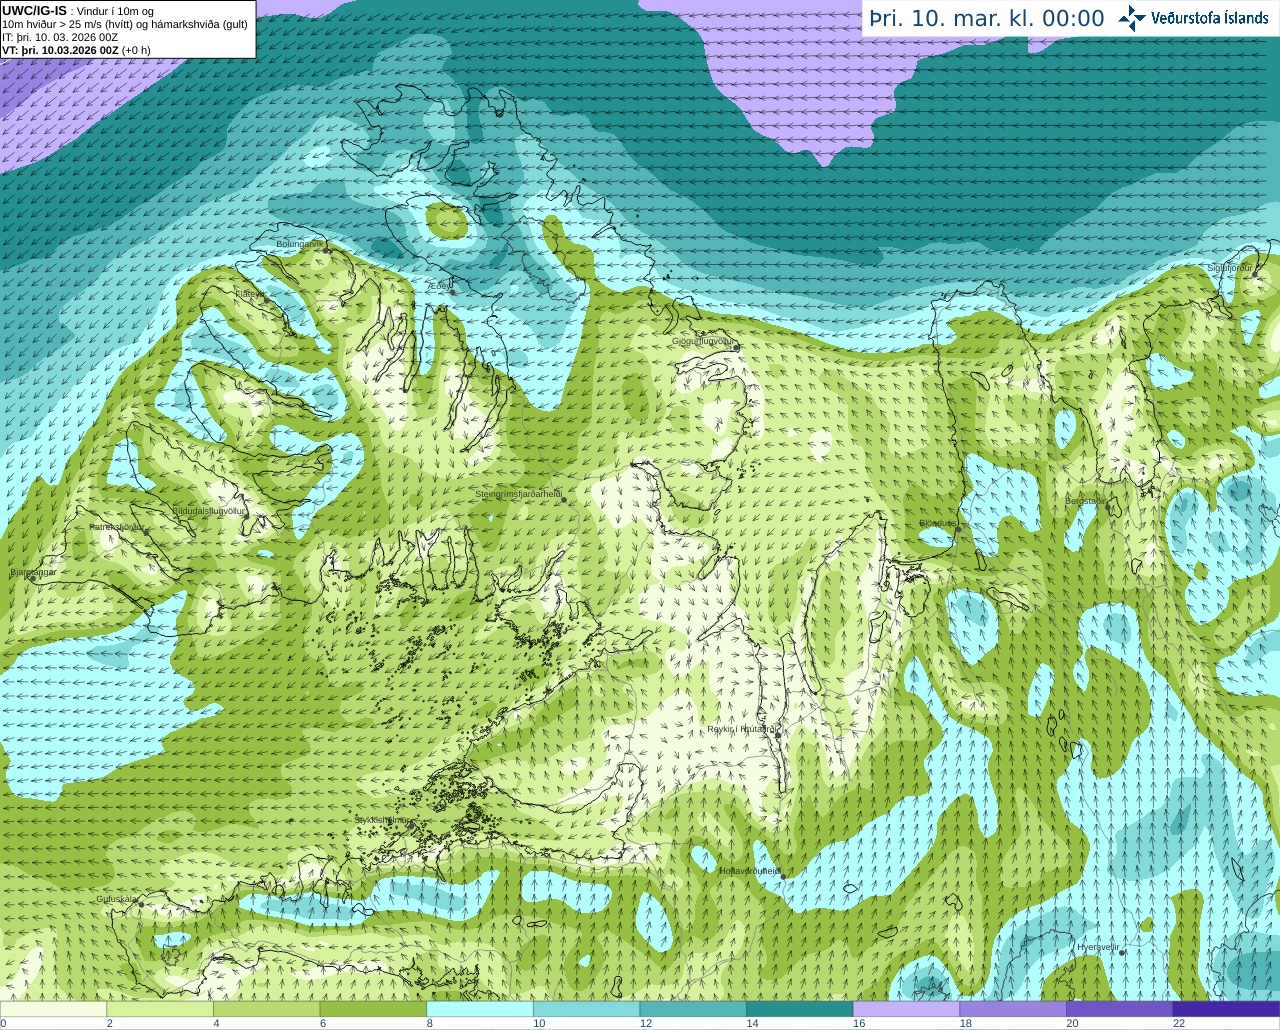Screen dimensions: 1280x1030
Task: Click the Blönduós station label
Action: pos(938,523)
